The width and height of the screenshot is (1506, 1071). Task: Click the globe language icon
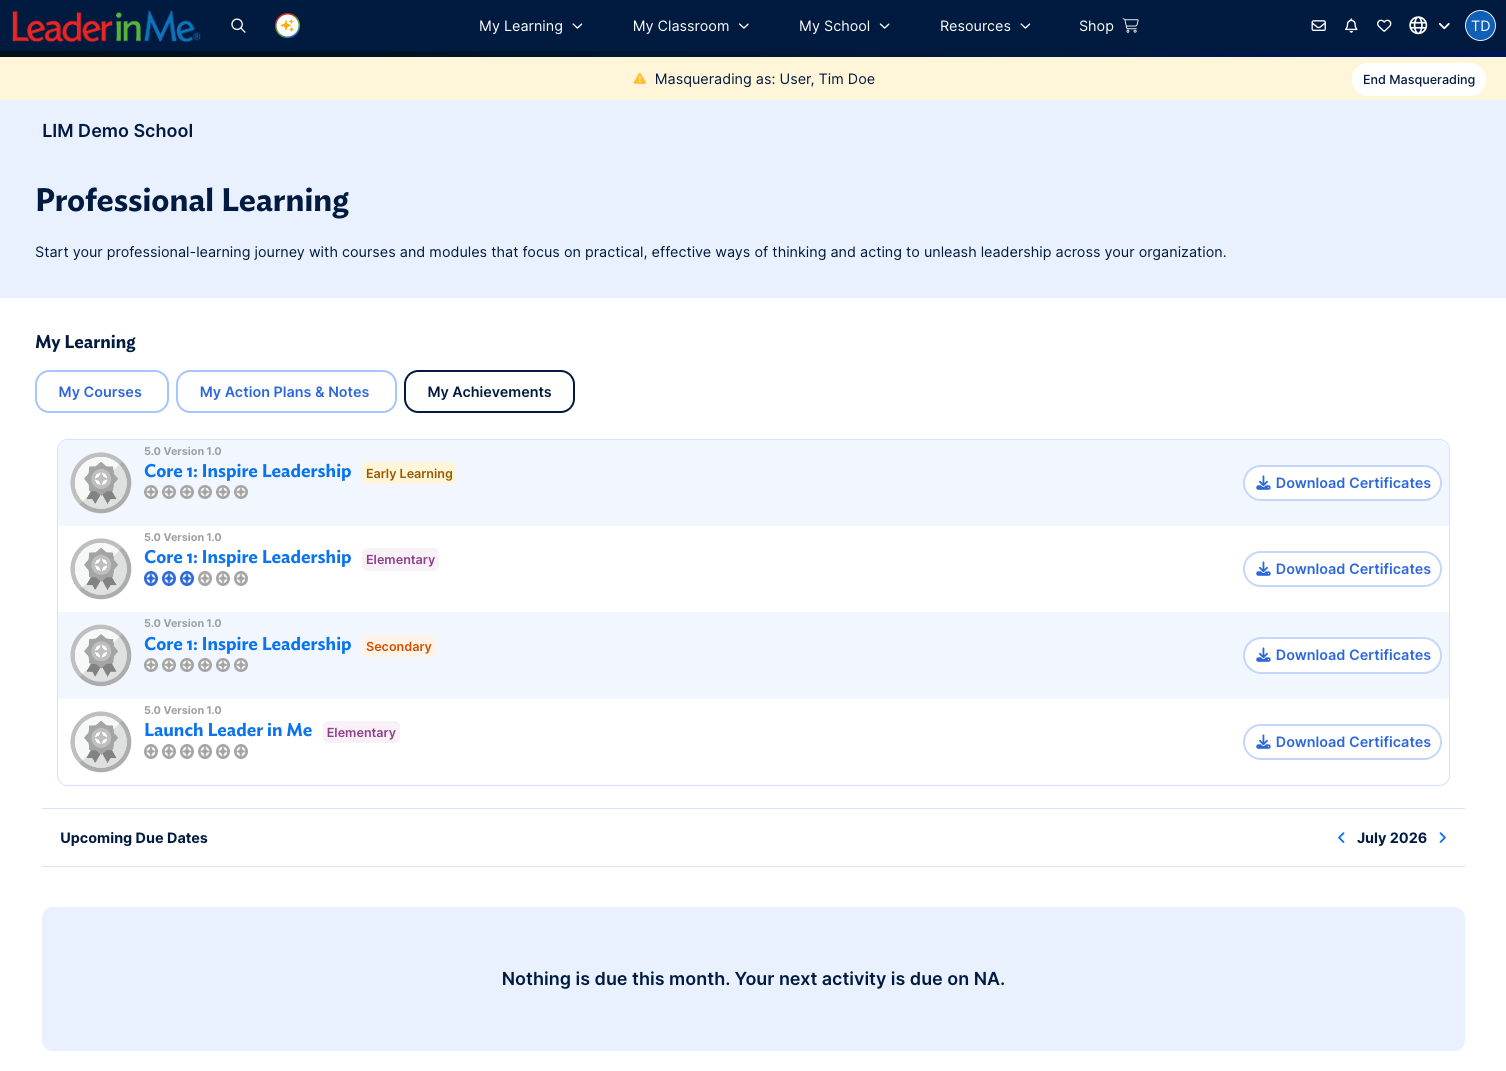1418,26
